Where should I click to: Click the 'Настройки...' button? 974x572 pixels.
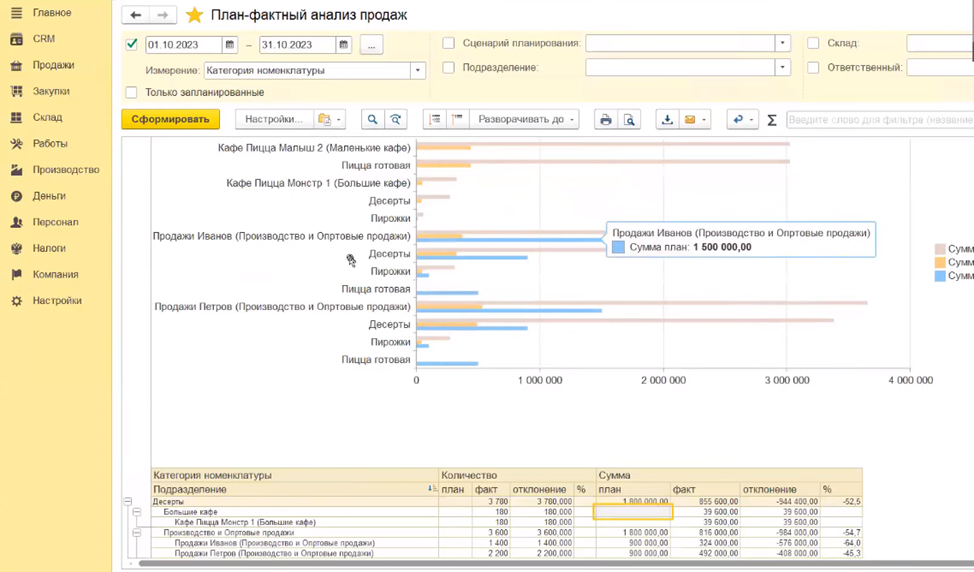click(x=273, y=120)
